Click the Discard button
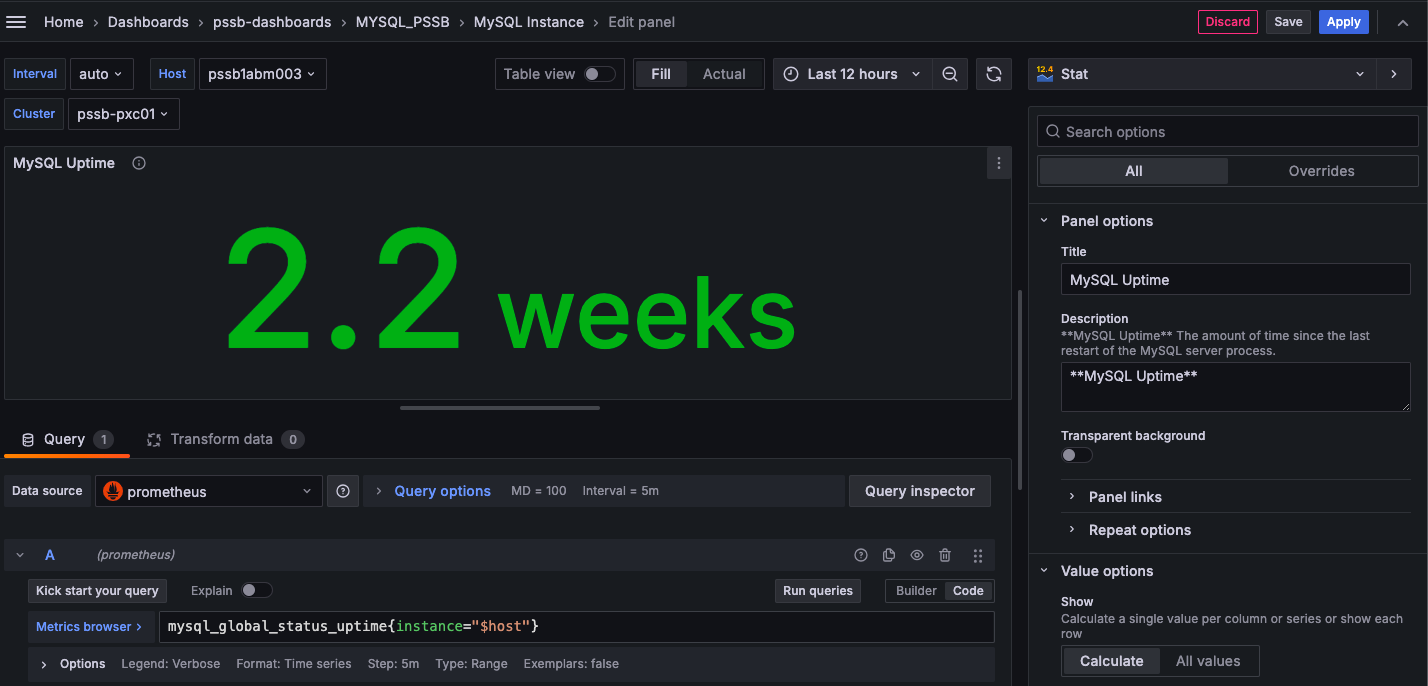Screen dimensions: 1428x686 click(1227, 22)
